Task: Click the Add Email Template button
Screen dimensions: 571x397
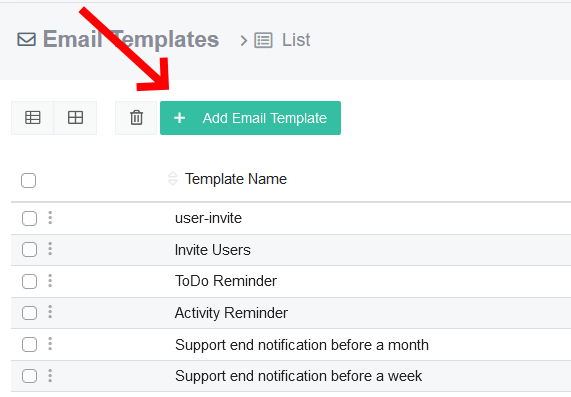Action: click(x=251, y=118)
